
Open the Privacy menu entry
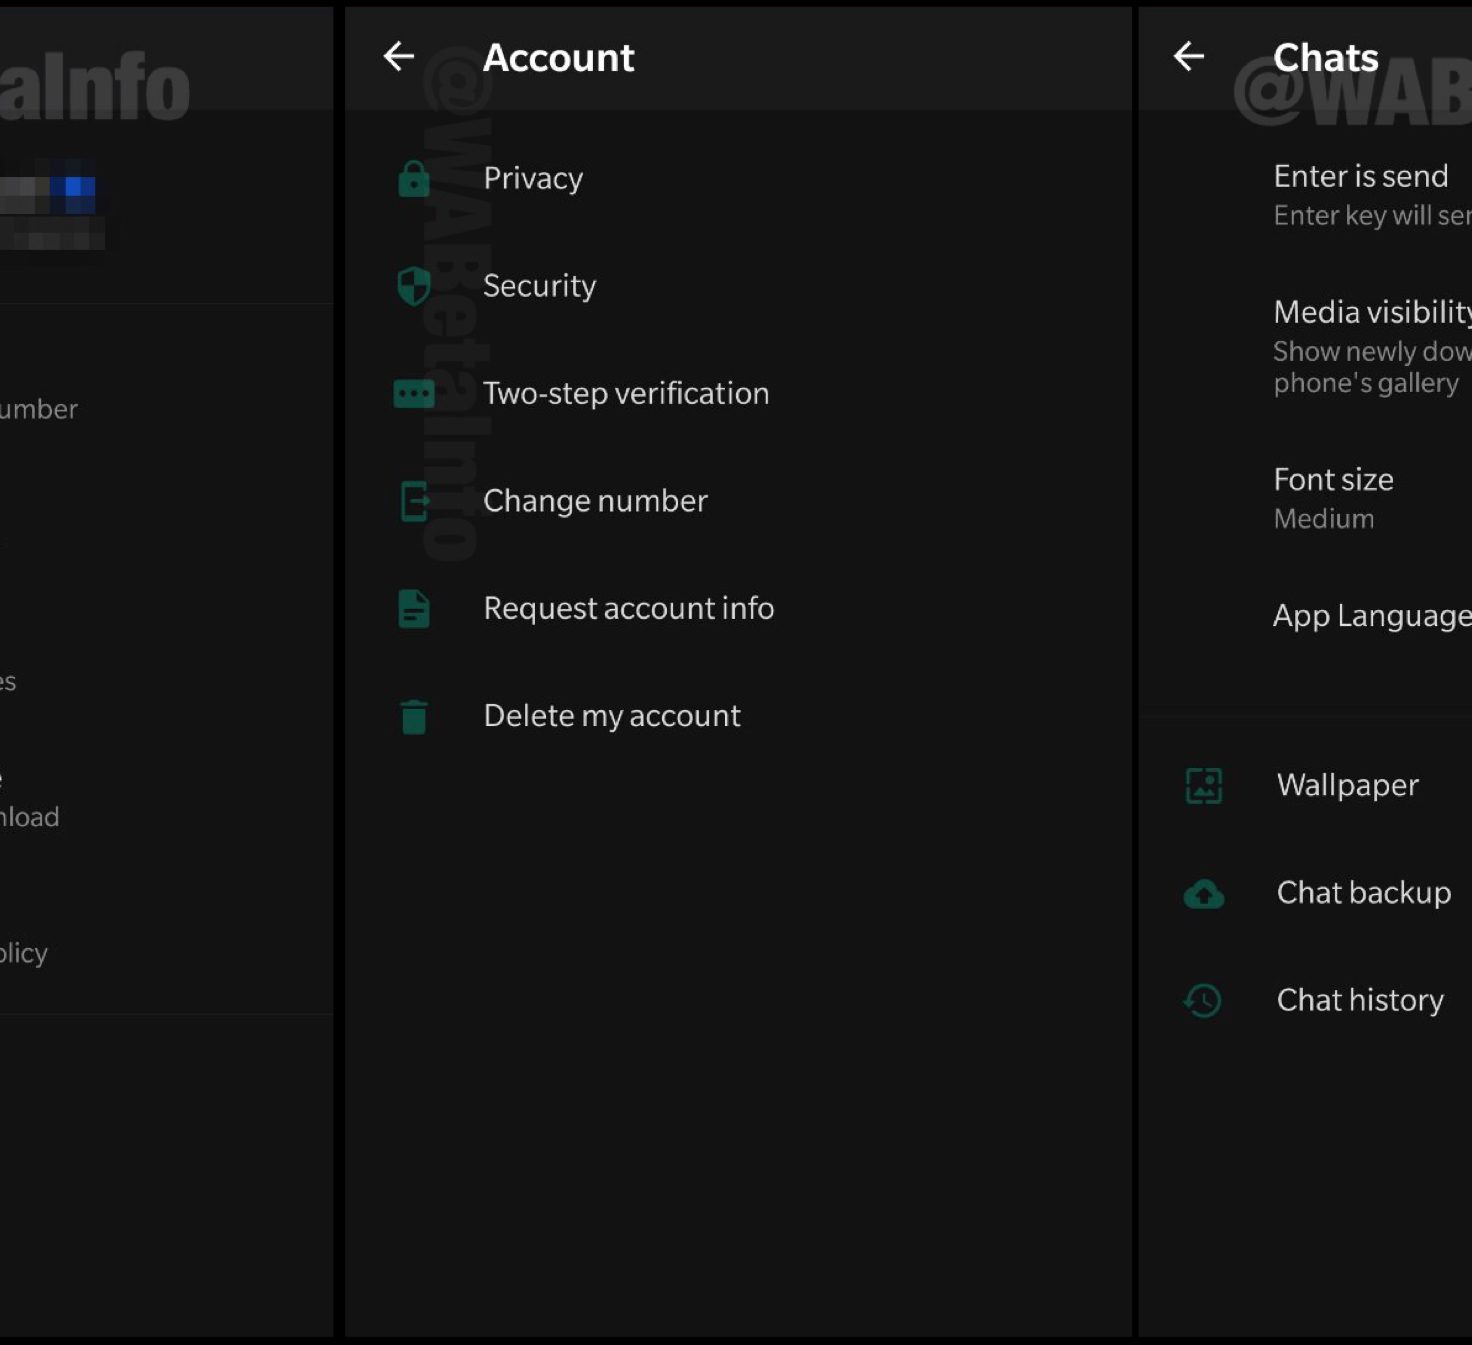pos(533,179)
